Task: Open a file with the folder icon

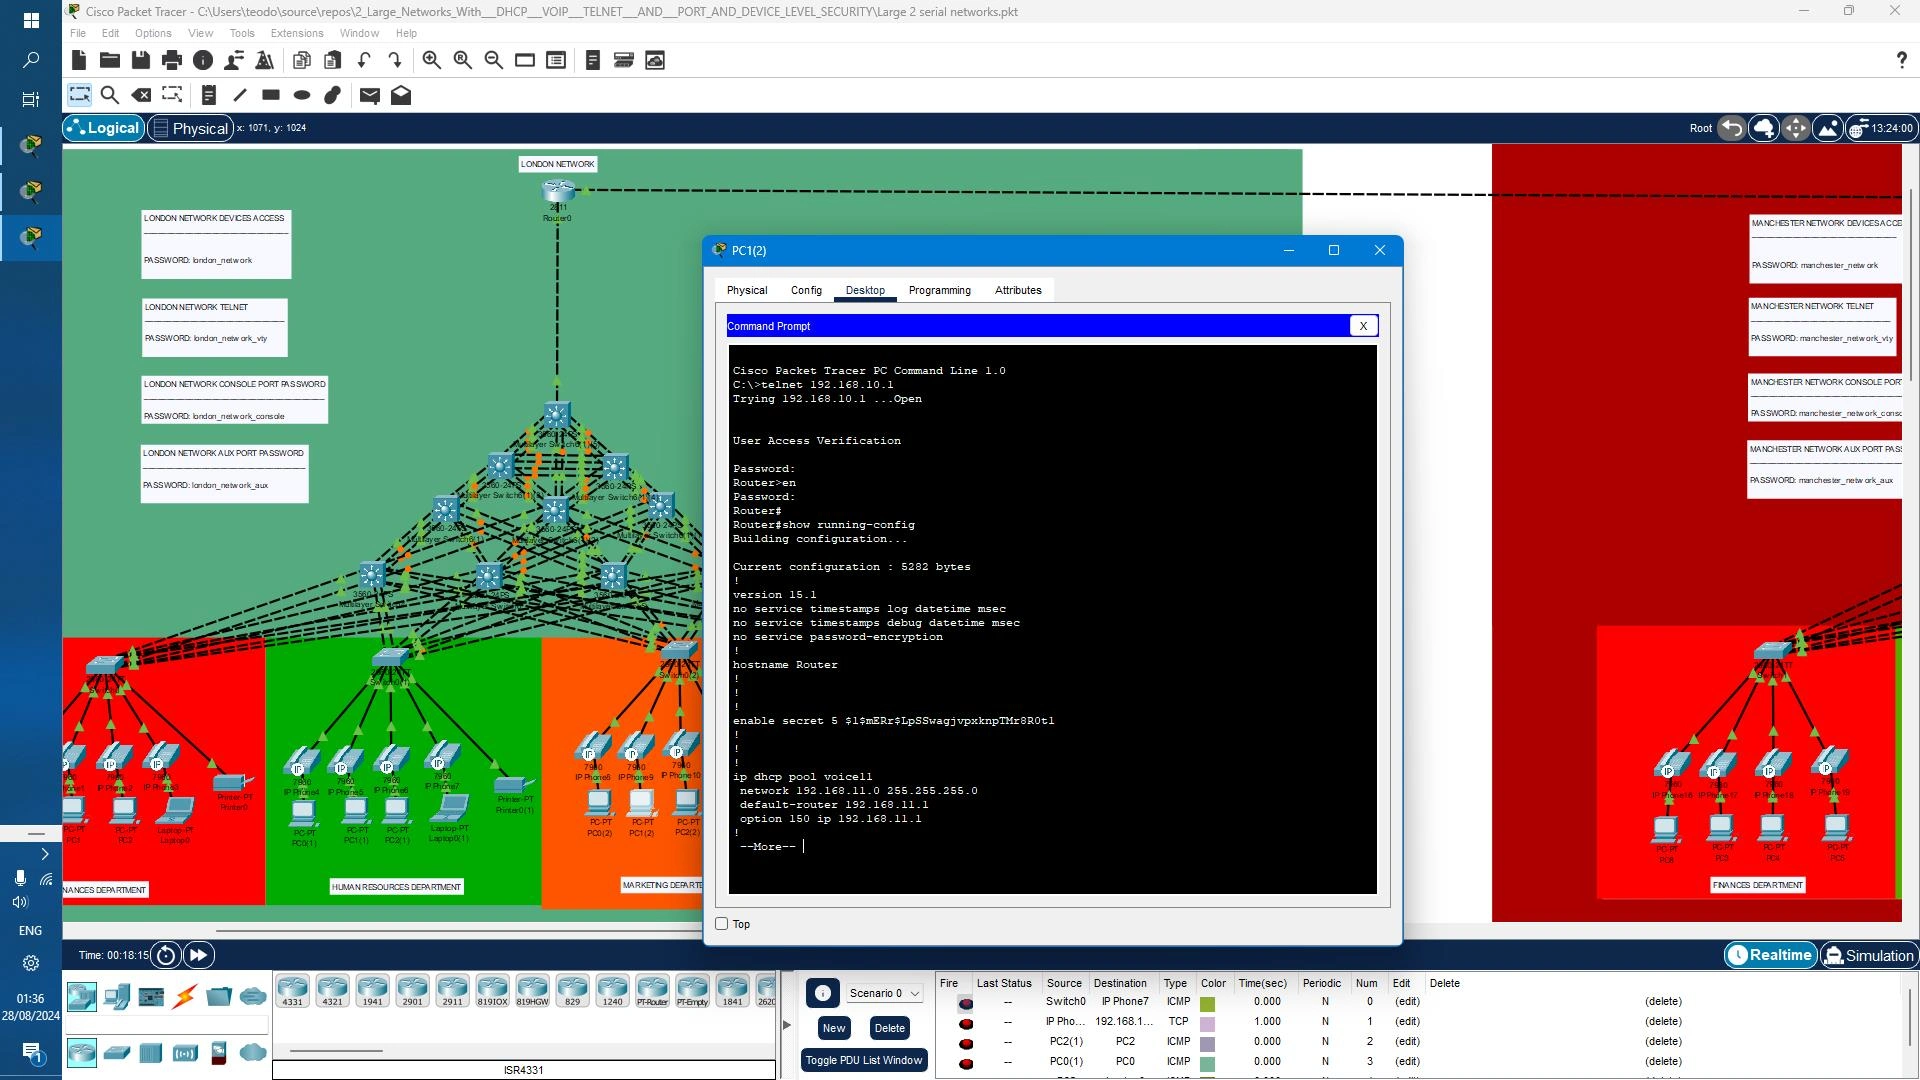Action: pos(110,60)
